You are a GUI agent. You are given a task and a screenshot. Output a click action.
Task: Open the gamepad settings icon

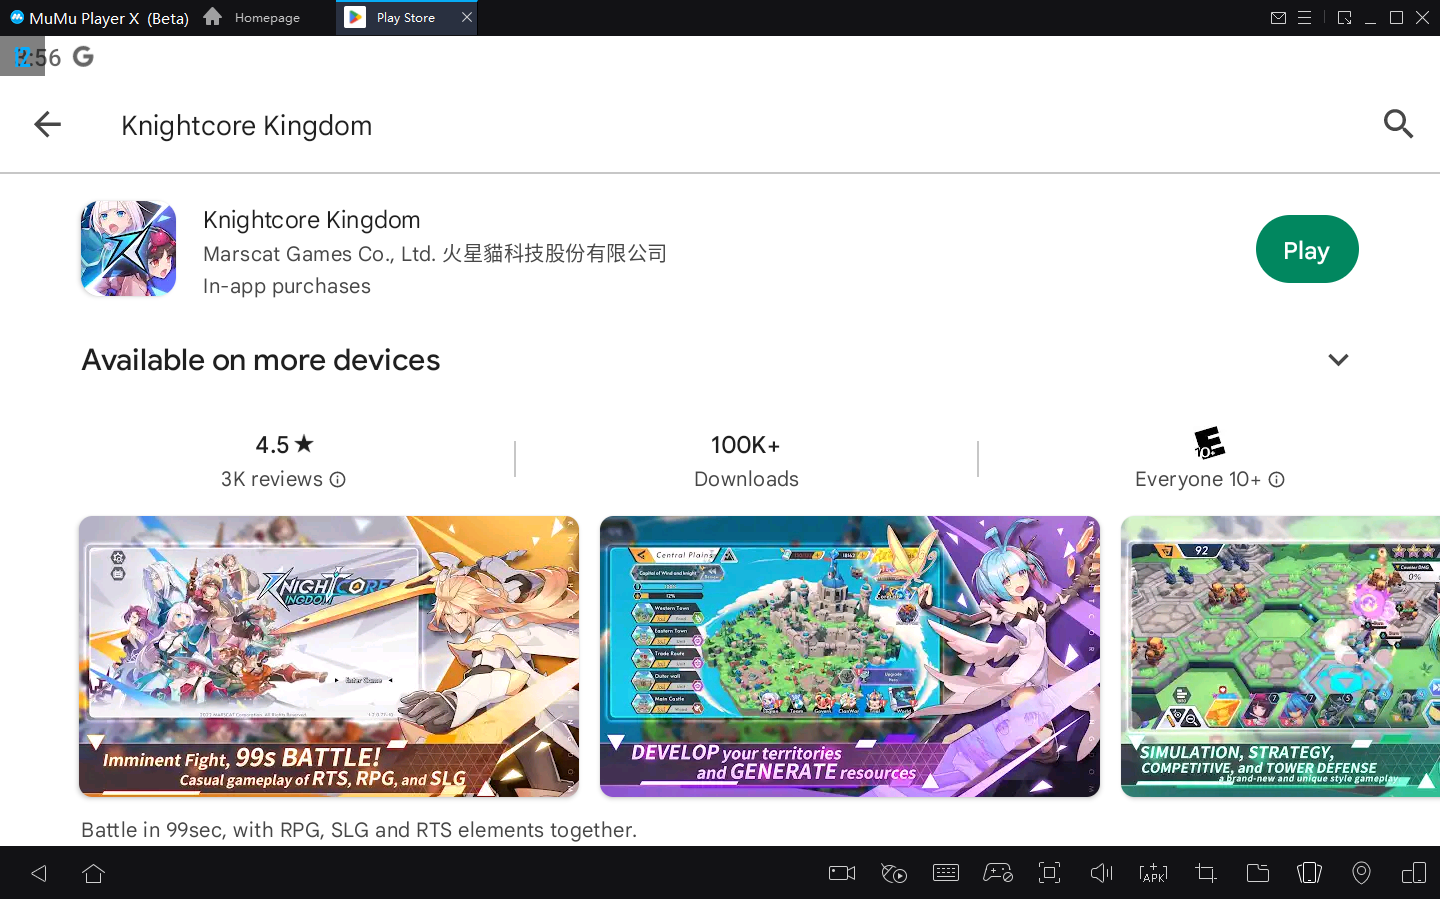[x=998, y=873]
